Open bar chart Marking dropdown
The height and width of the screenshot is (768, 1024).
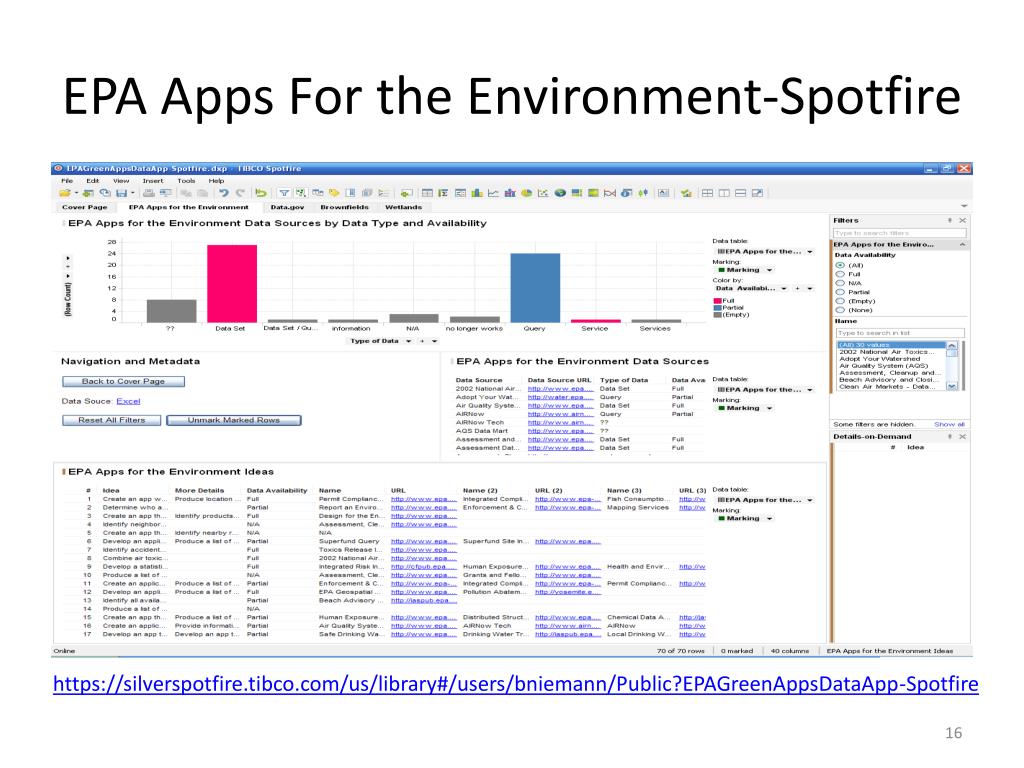pyautogui.click(x=745, y=270)
